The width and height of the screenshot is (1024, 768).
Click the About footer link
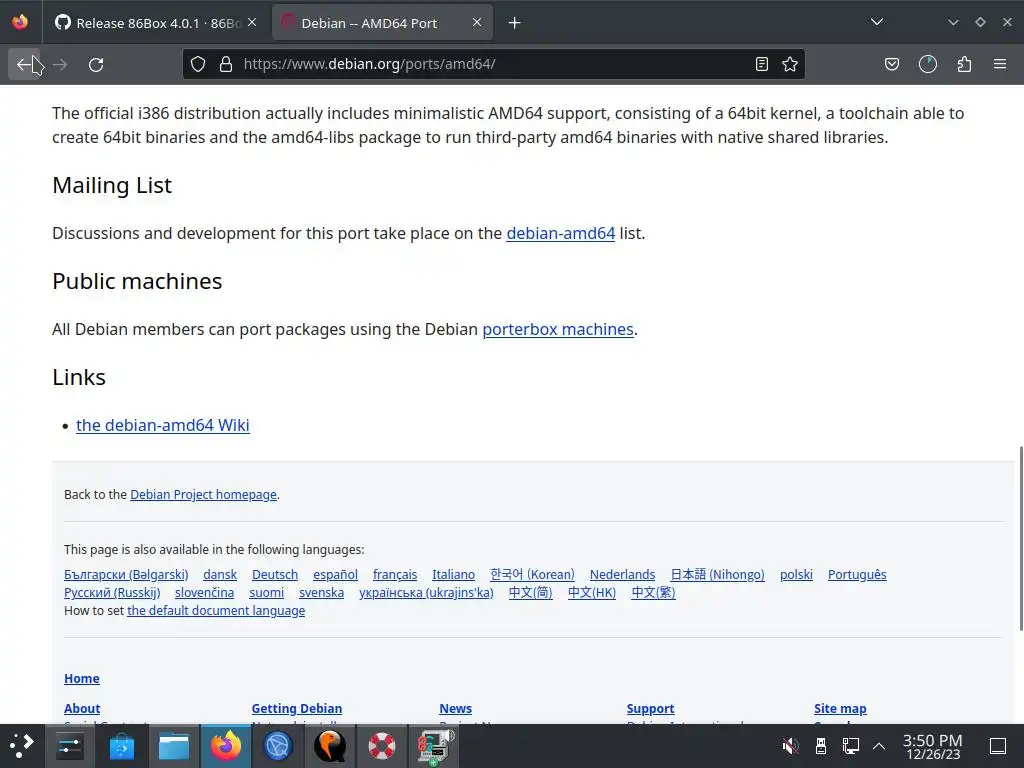tap(82, 709)
